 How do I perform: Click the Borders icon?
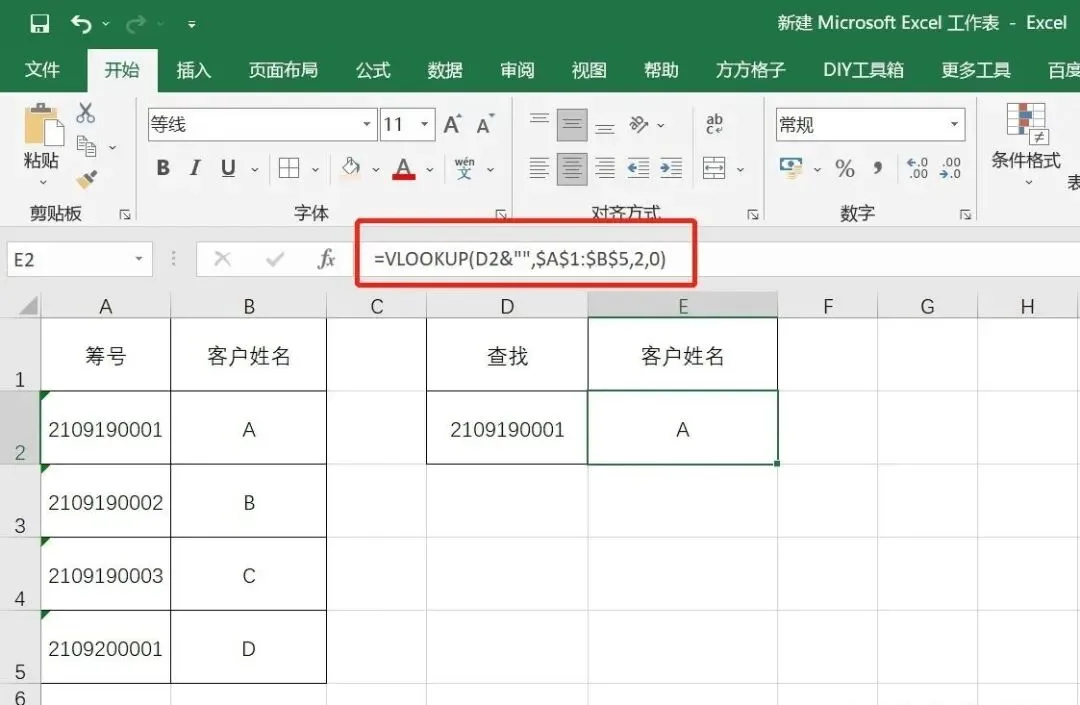click(x=289, y=168)
